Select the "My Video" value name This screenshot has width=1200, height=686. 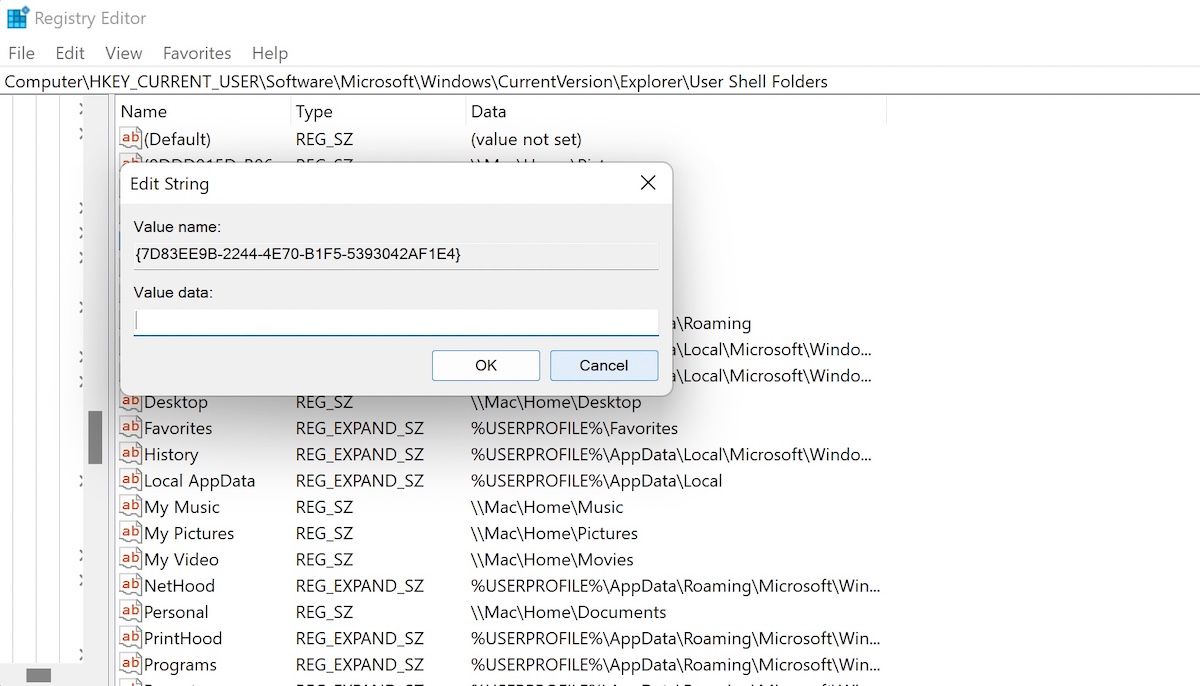[x=181, y=559]
